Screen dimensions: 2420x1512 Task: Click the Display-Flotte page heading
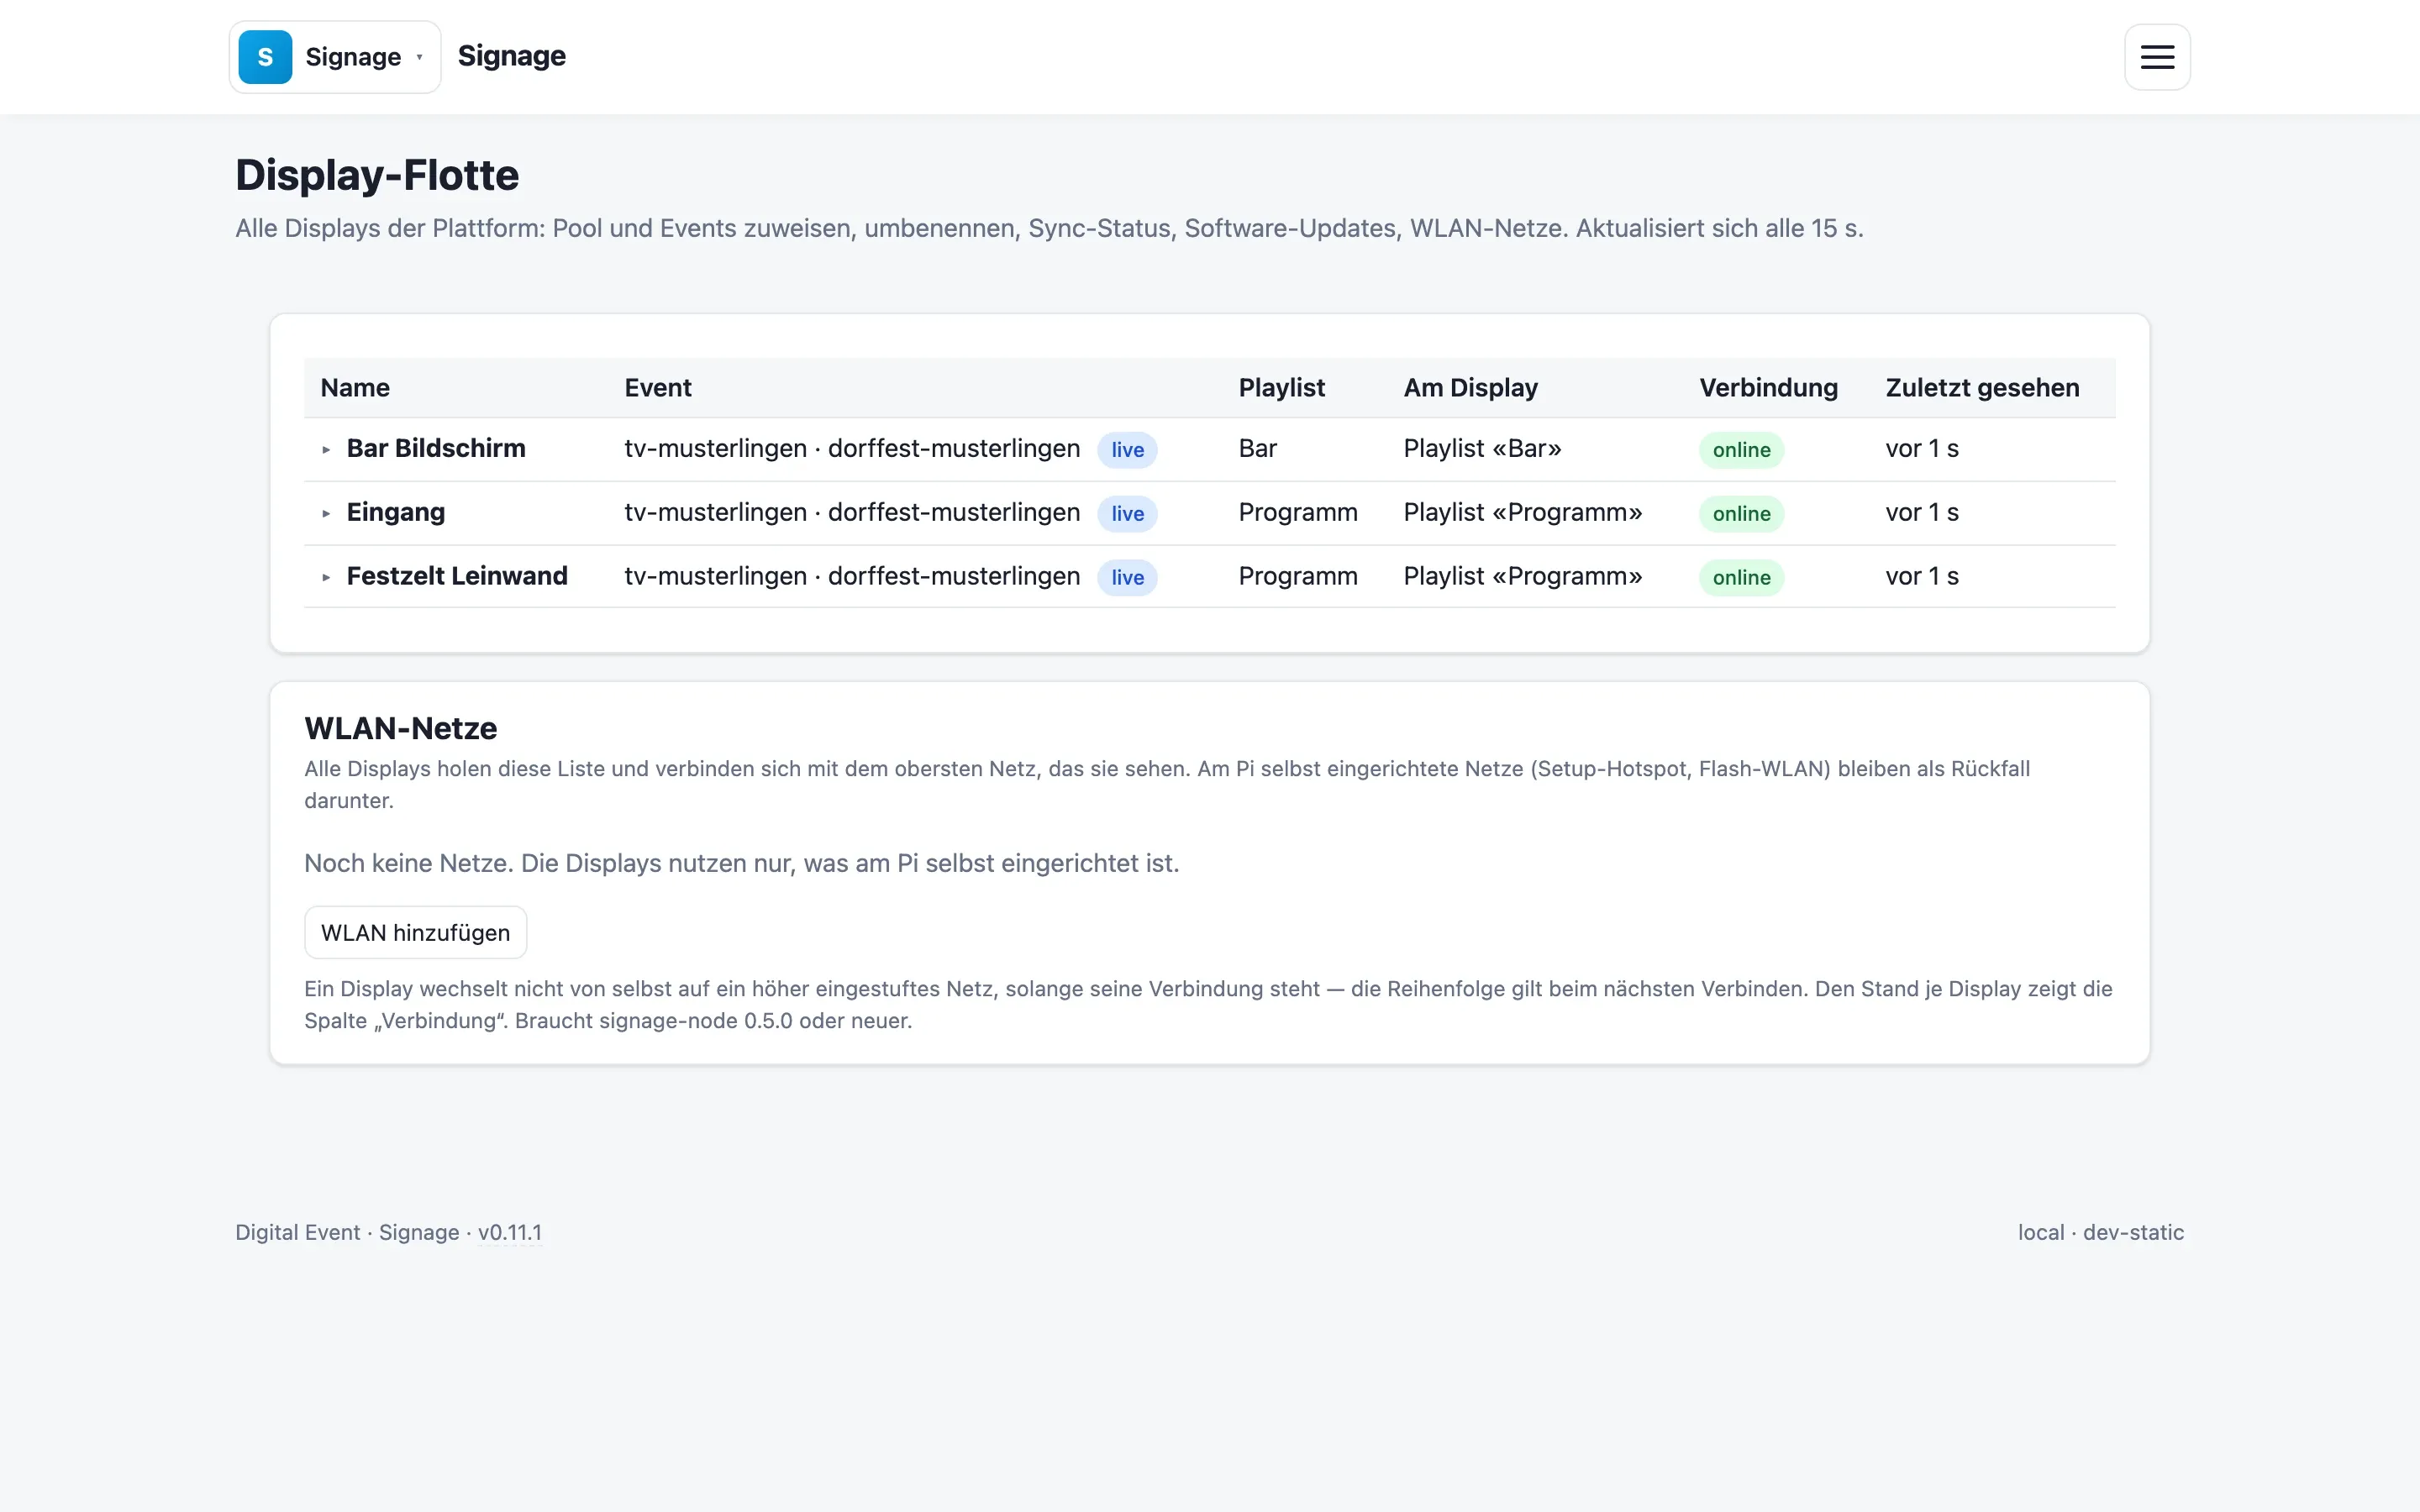pos(377,175)
